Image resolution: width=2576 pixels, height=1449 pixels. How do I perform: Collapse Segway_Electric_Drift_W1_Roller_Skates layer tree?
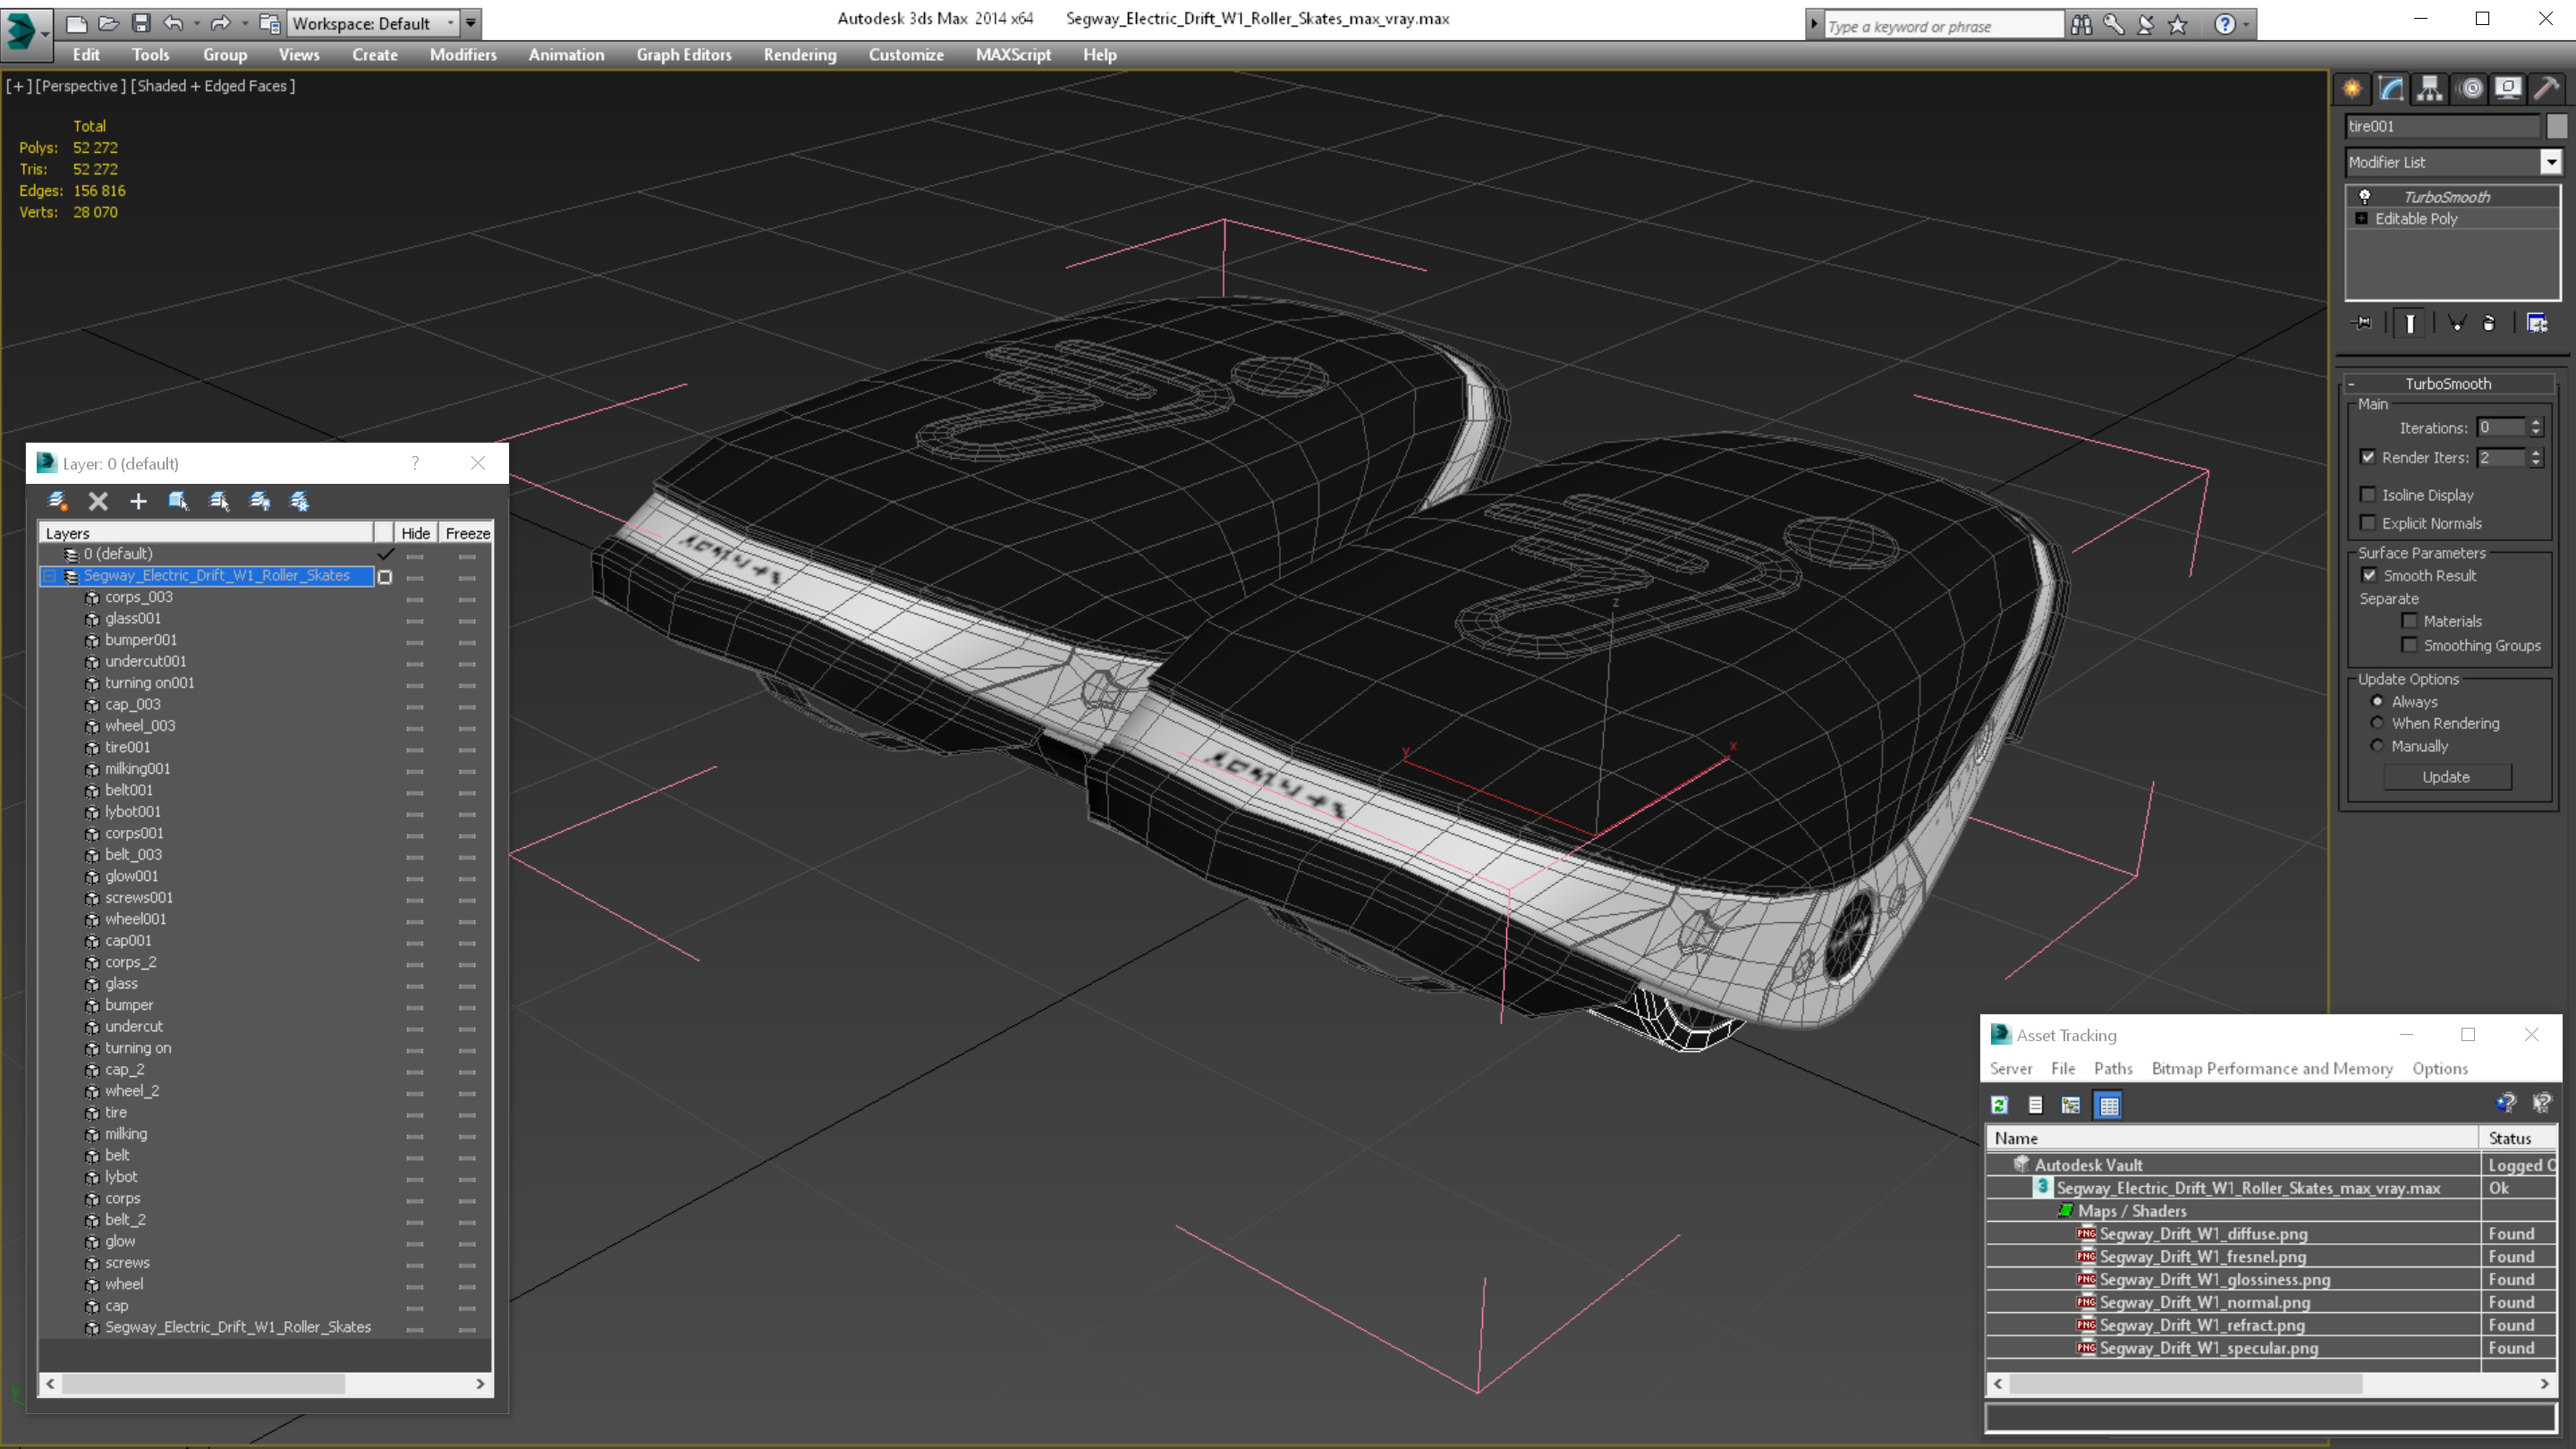pos(49,576)
